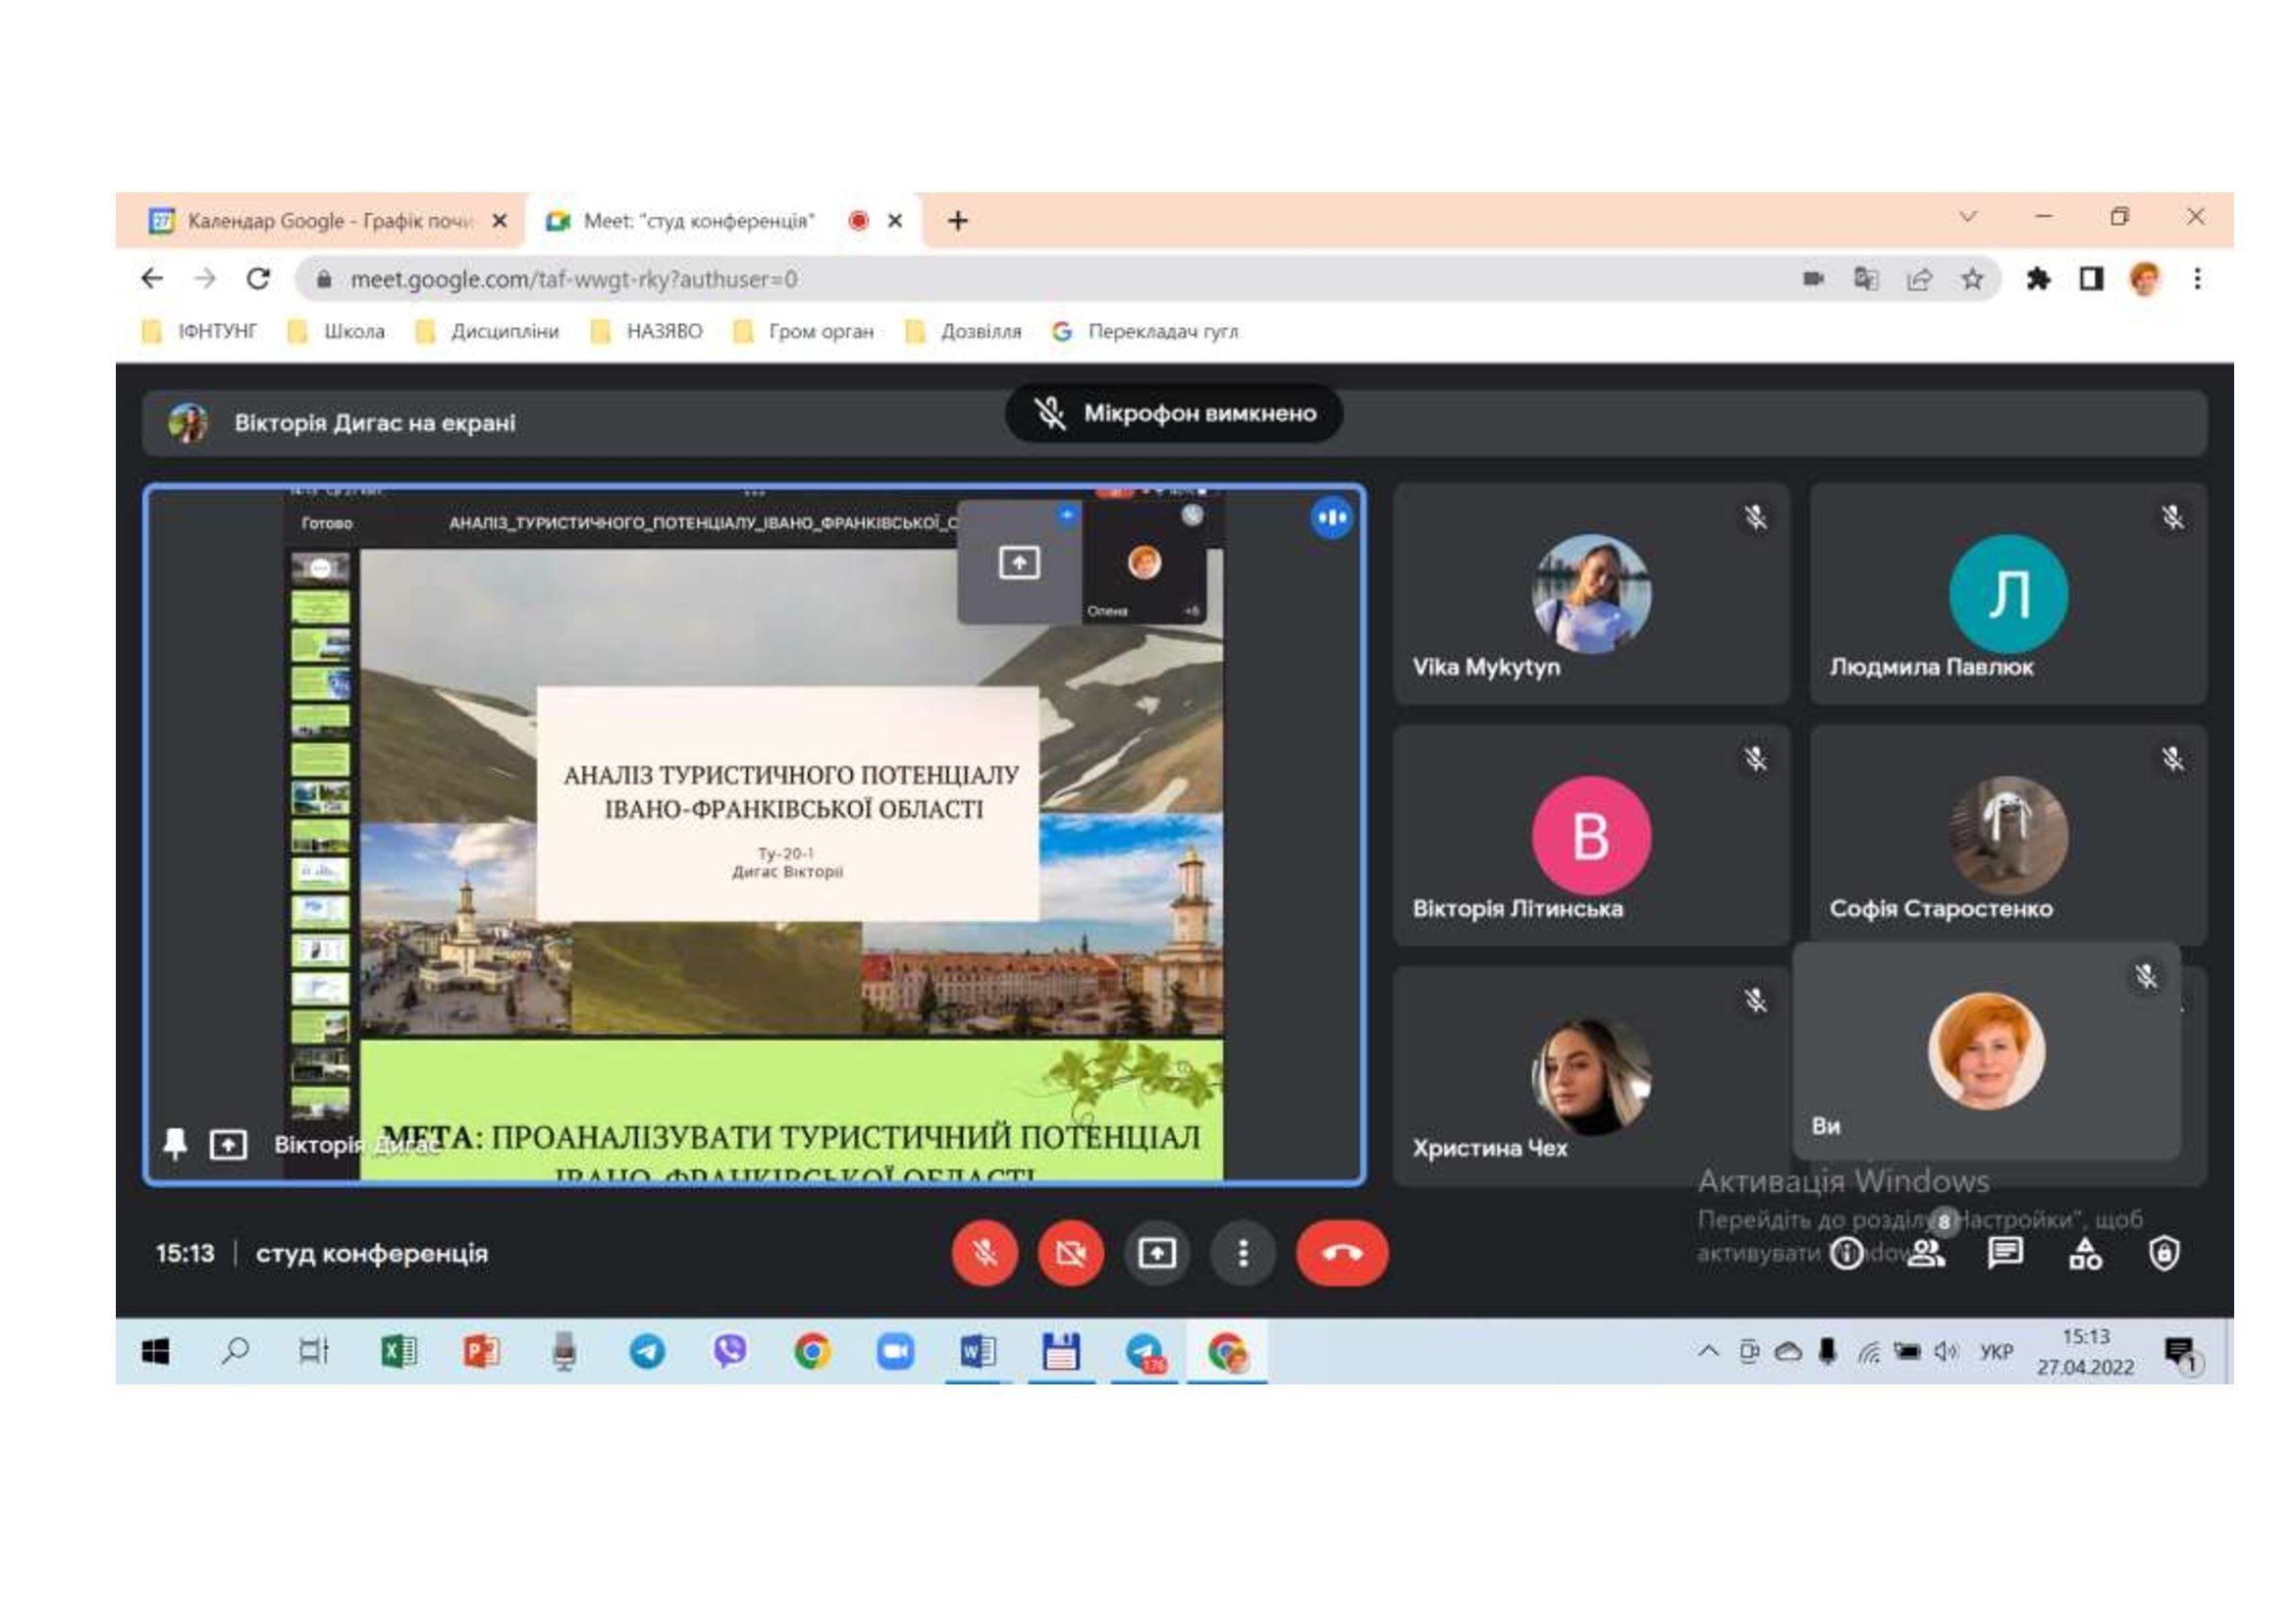Viewport: 2296px width, 1623px height.
Task: Click the Present now screen share button
Action: [x=1157, y=1253]
